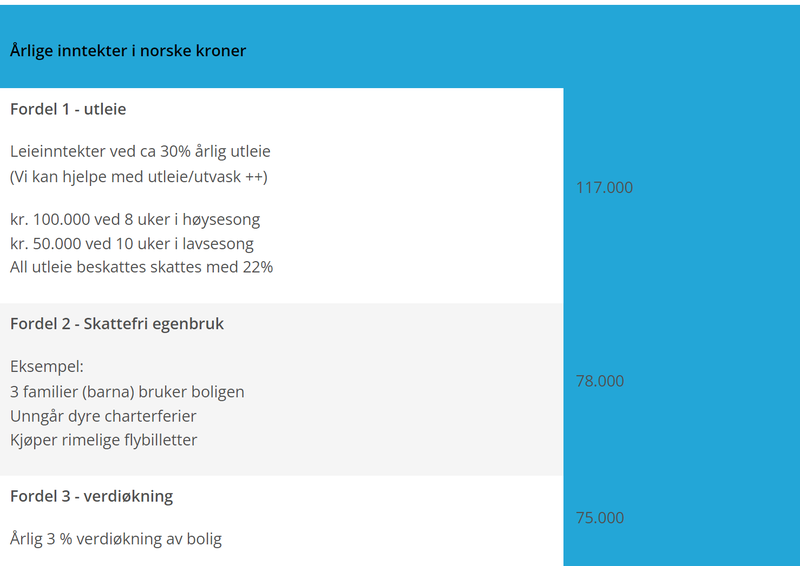Click the "Årlige inntekter i norske kroner" header
This screenshot has width=800, height=566.
128,51
